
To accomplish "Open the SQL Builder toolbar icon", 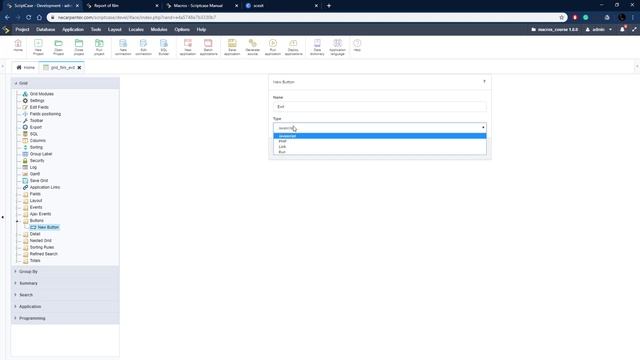I will click(164, 47).
